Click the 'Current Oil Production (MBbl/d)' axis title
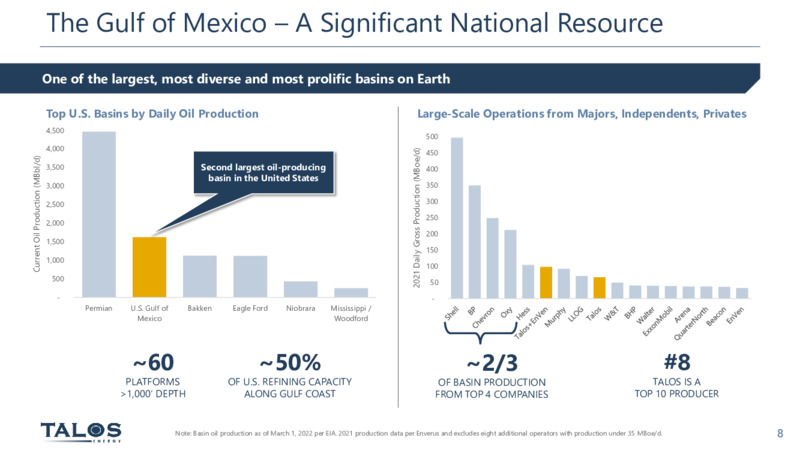The height and width of the screenshot is (450, 800). (37, 214)
